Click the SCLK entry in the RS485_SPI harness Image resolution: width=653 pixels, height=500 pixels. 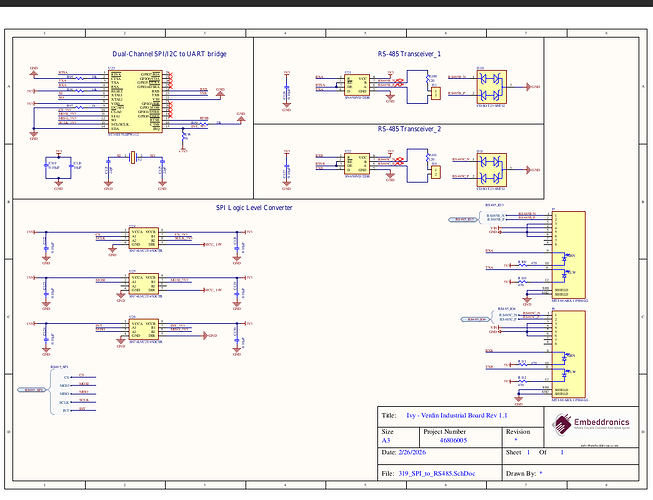coord(64,402)
